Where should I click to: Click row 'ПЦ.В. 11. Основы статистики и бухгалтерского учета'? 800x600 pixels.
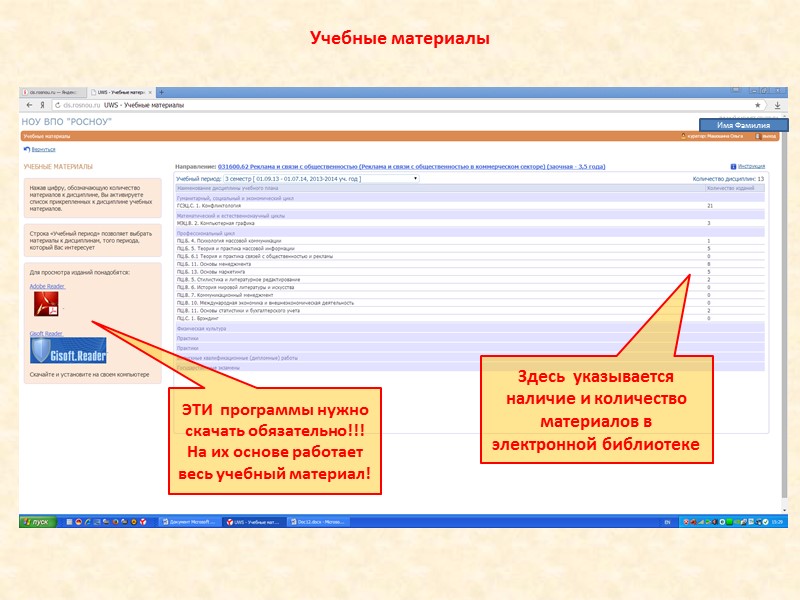tap(469, 310)
